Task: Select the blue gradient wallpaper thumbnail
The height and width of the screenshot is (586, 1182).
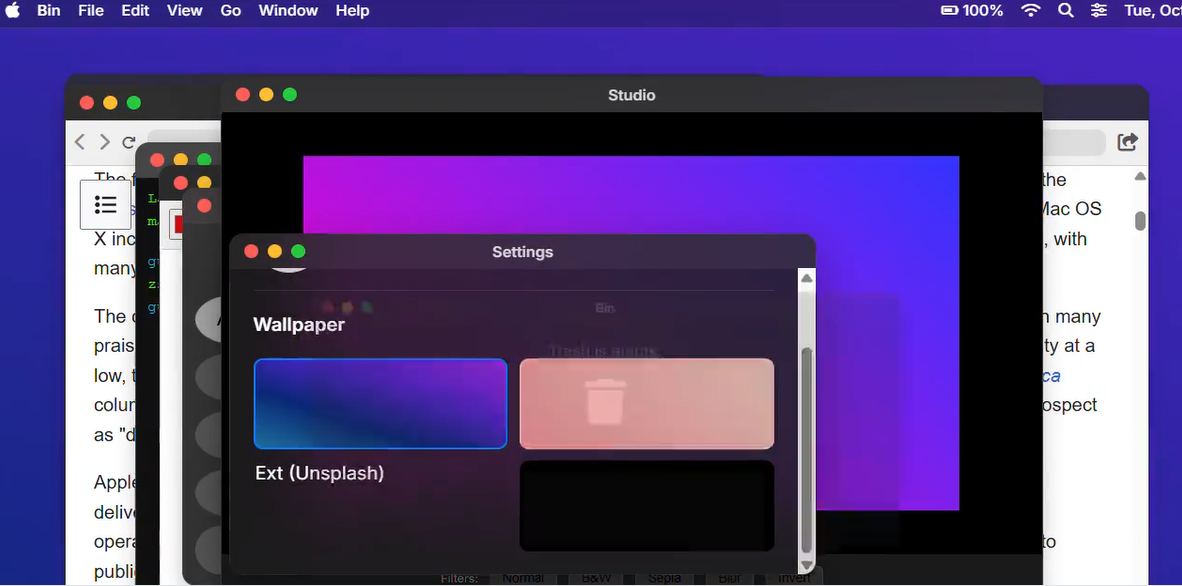Action: click(381, 403)
